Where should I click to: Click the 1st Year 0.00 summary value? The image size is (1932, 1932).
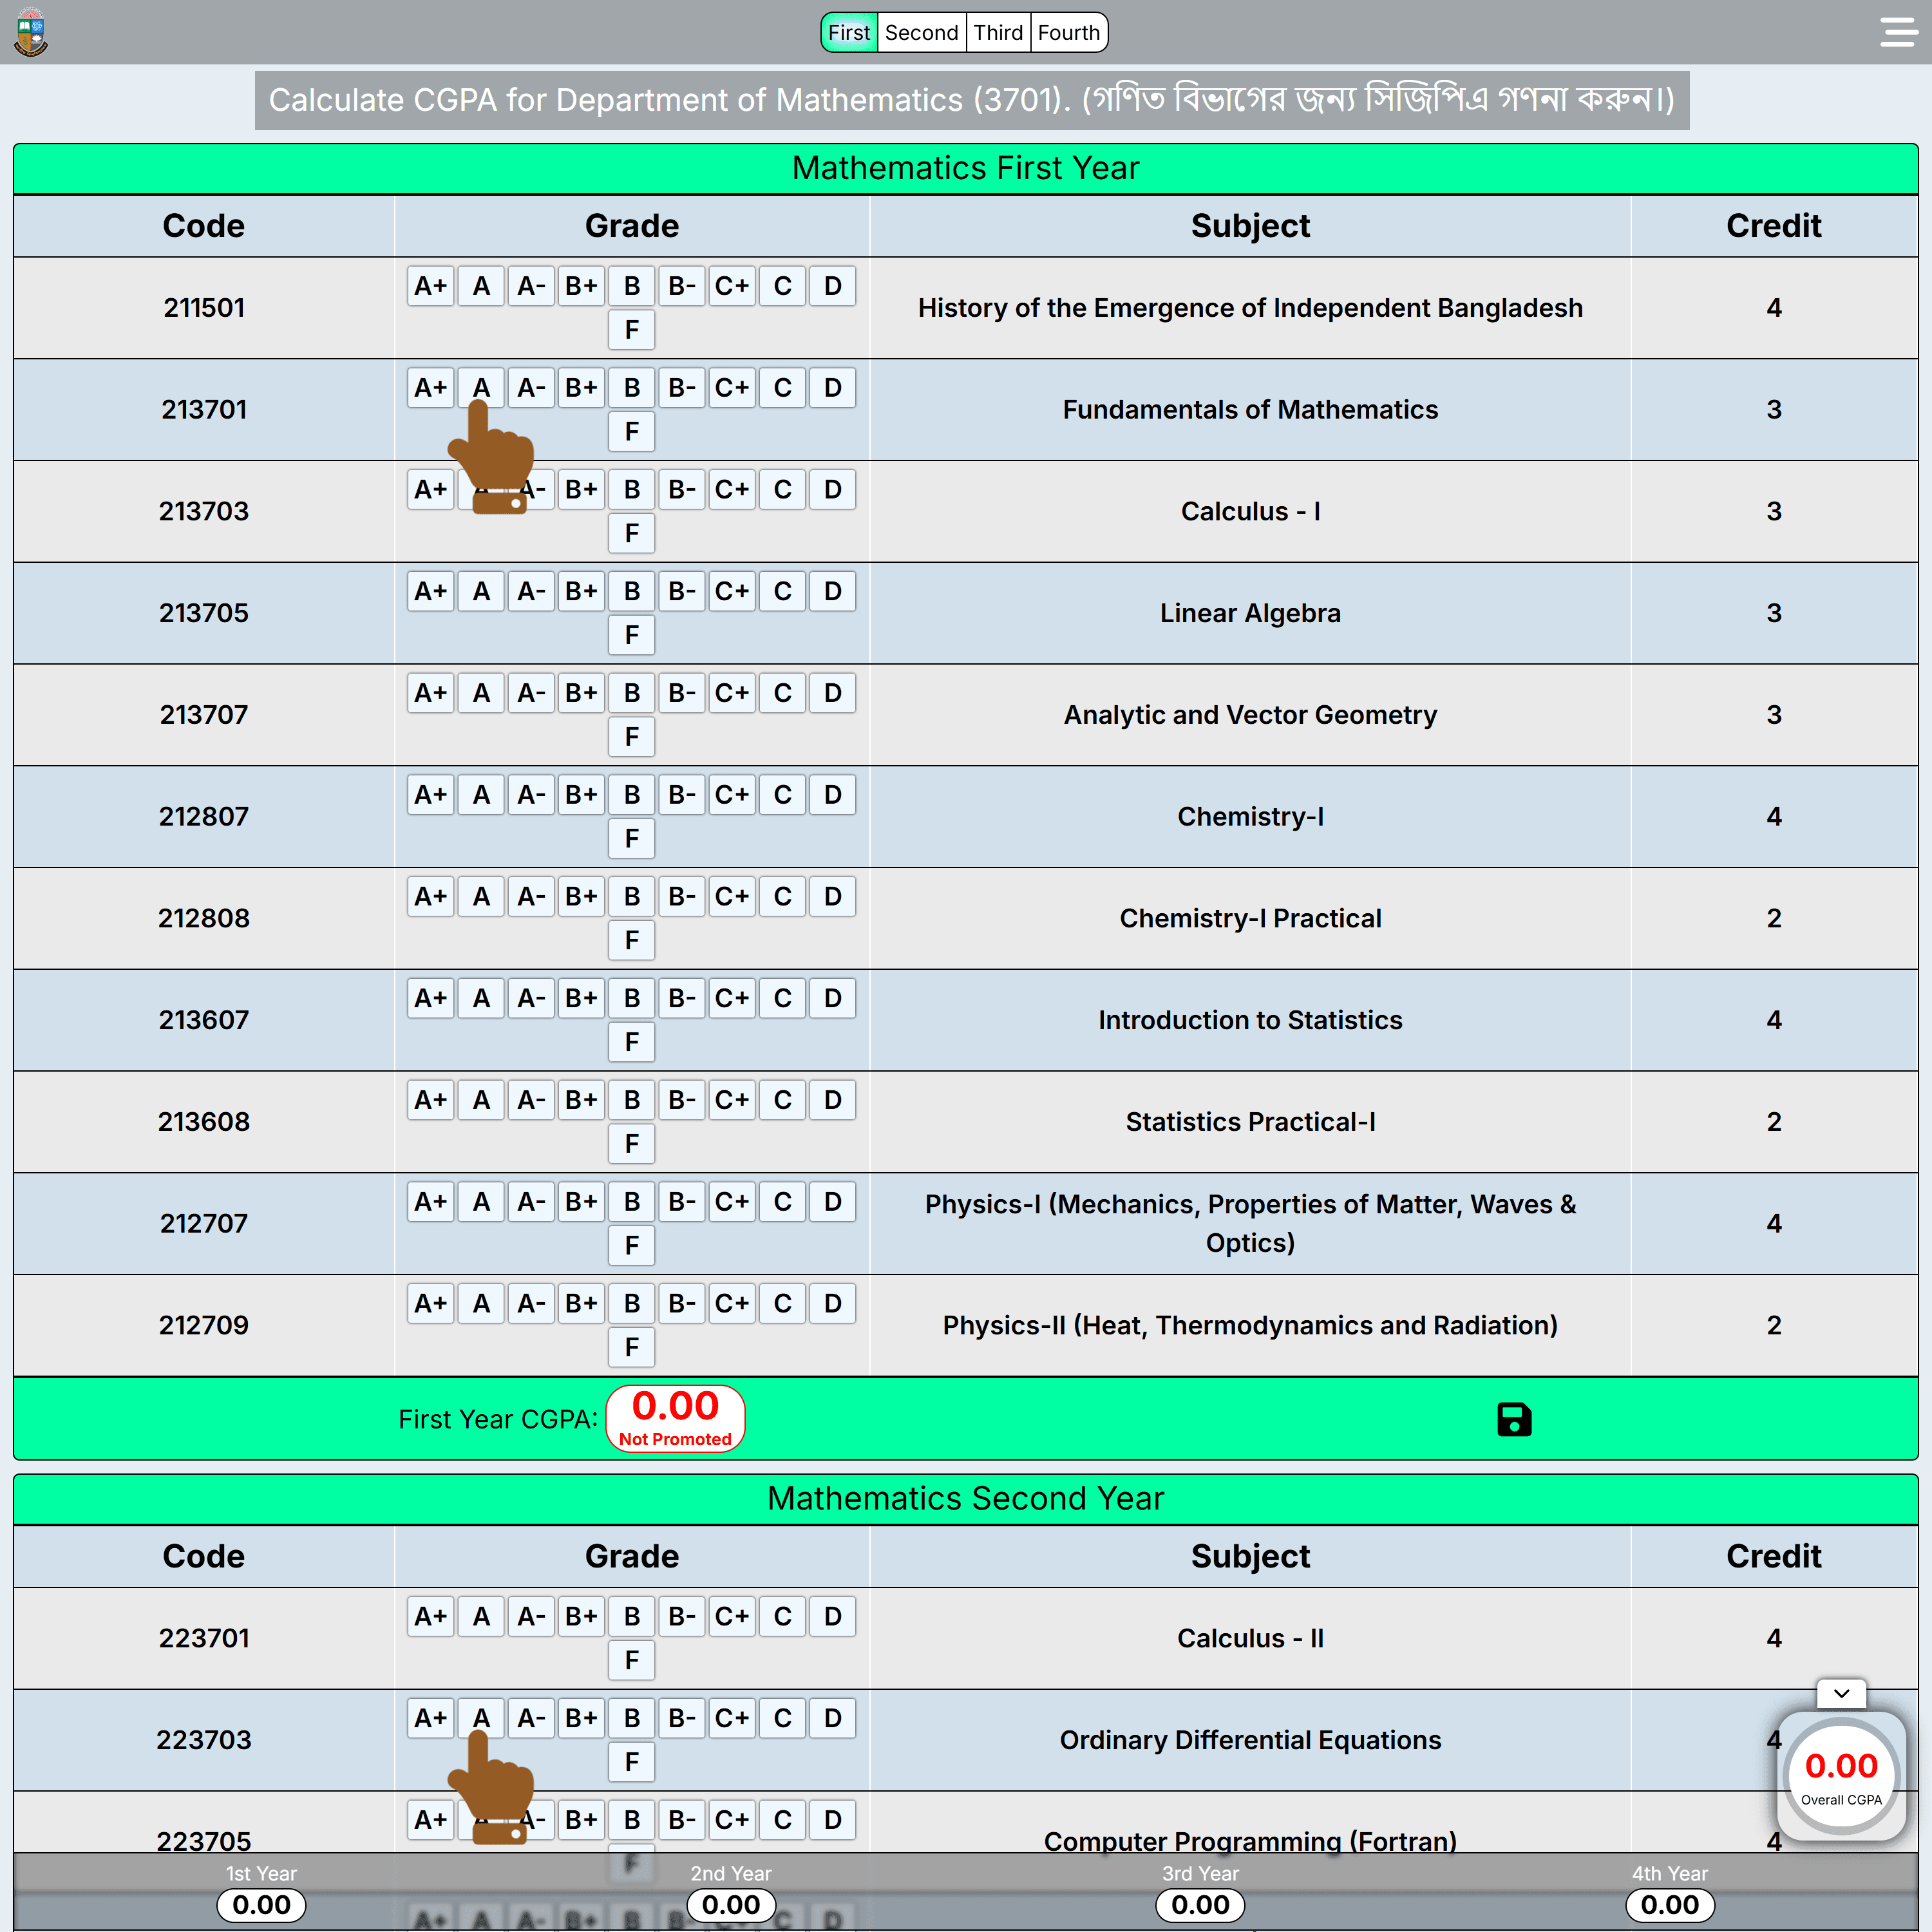(x=261, y=1904)
